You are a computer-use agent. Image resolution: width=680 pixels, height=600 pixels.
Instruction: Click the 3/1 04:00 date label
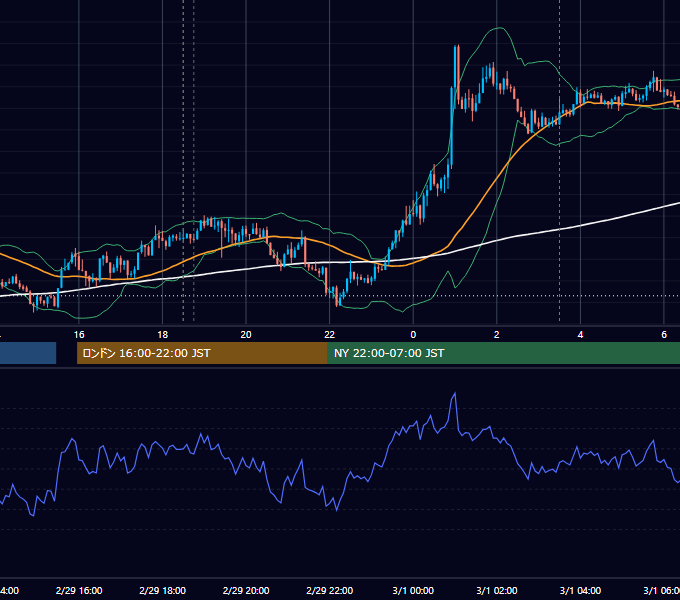pyautogui.click(x=580, y=590)
